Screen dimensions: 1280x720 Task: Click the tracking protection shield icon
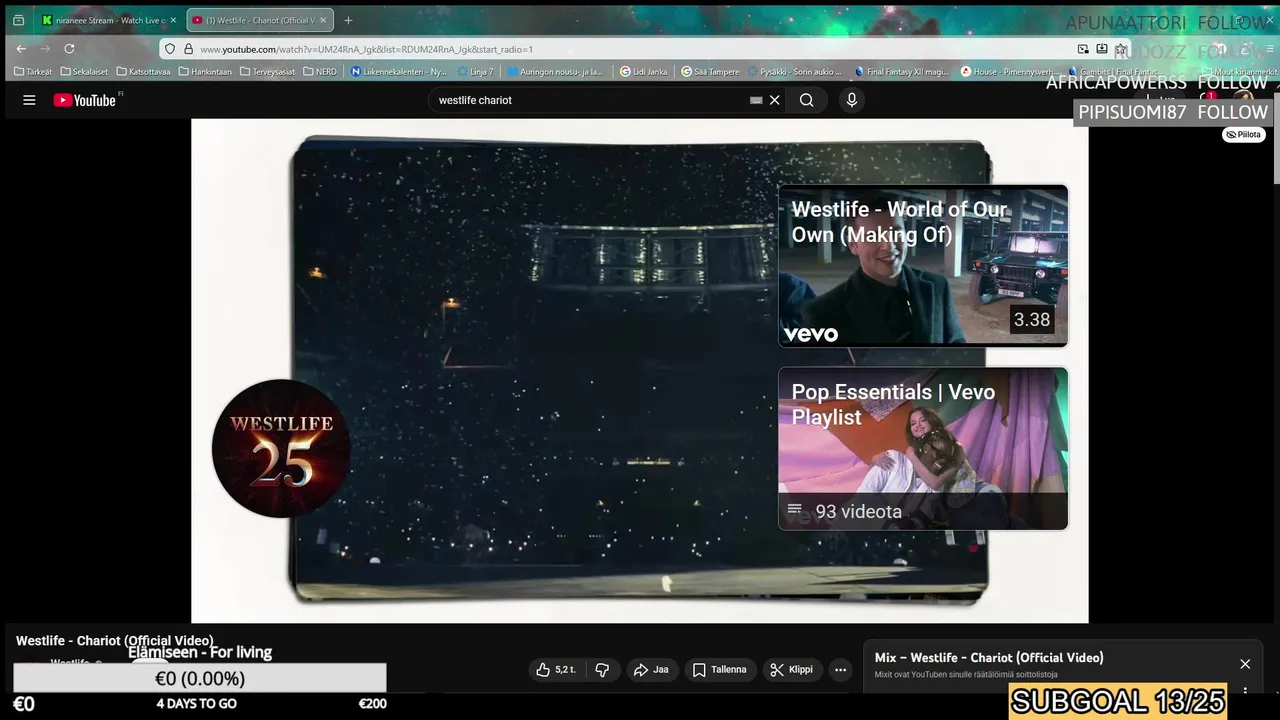(x=170, y=49)
